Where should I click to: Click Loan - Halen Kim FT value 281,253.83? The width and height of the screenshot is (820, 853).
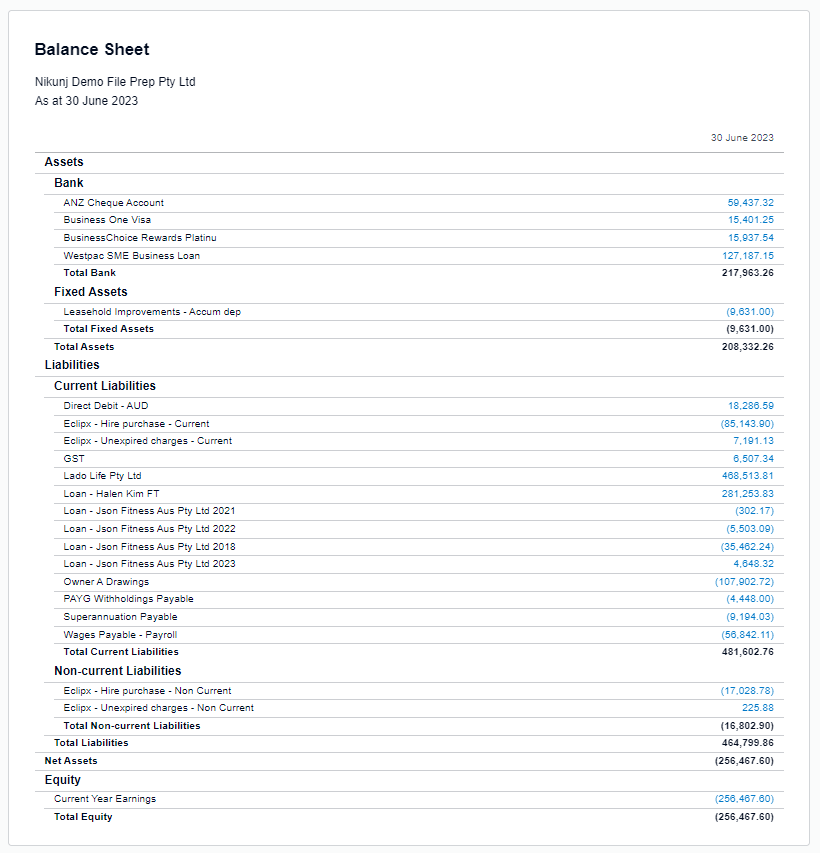tap(748, 493)
